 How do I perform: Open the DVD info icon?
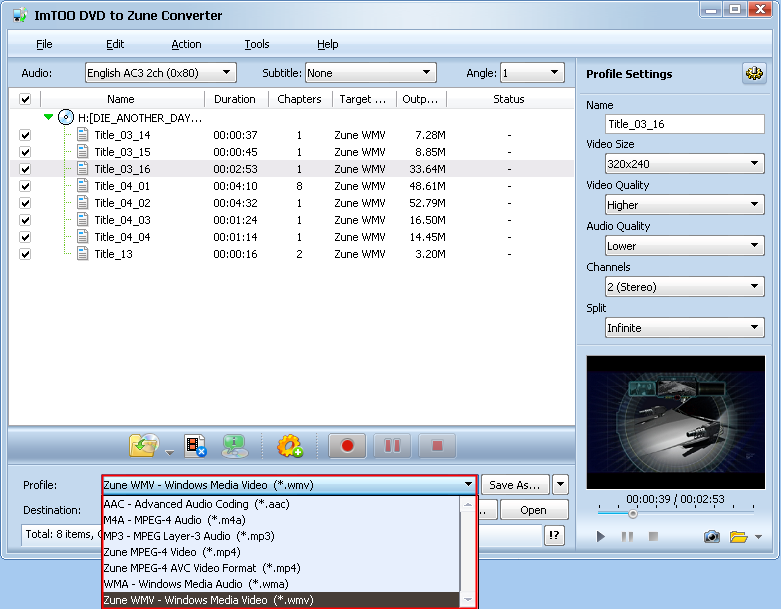pyautogui.click(x=235, y=445)
